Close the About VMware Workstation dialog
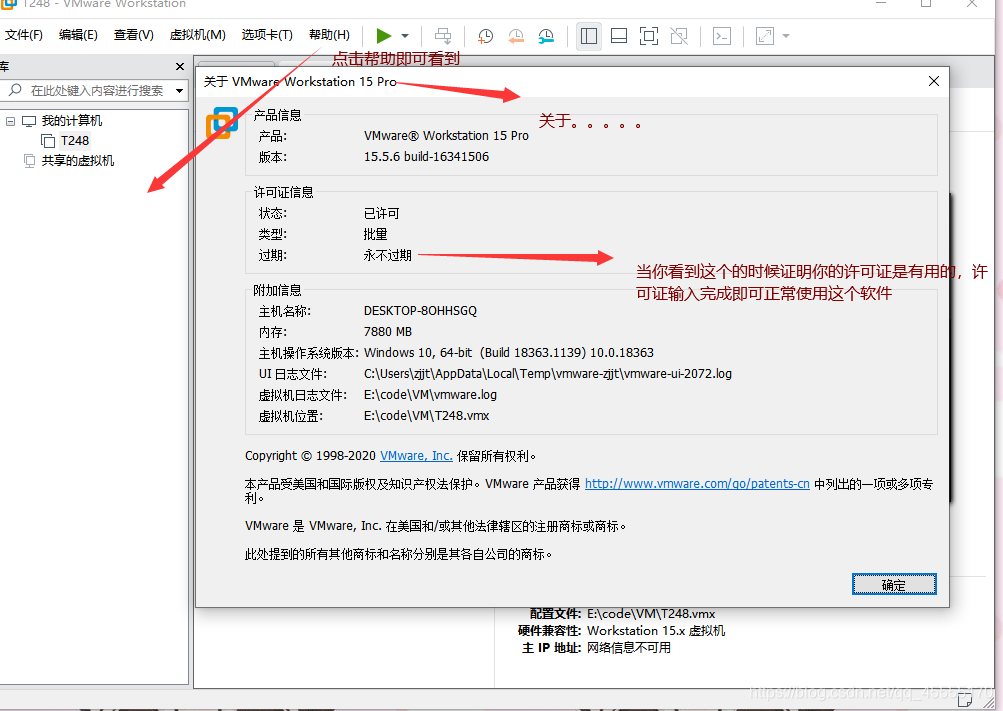This screenshot has height=711, width=1003. 934,81
